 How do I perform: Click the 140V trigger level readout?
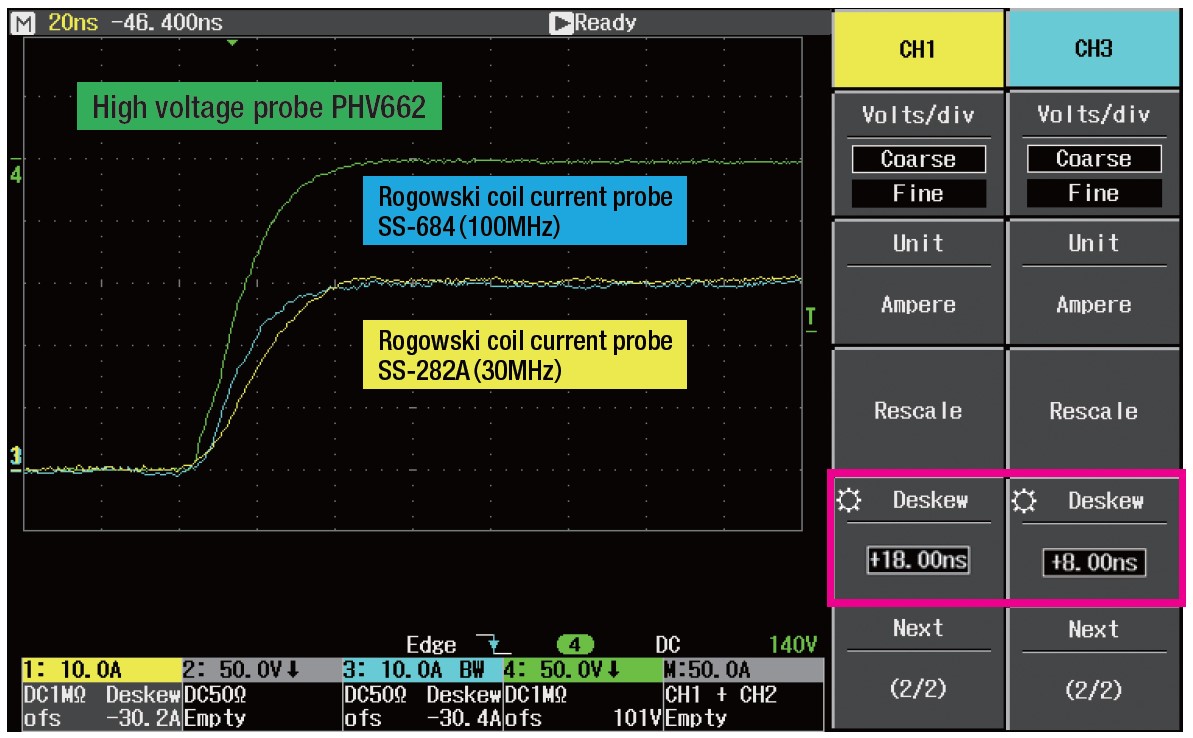pos(793,645)
